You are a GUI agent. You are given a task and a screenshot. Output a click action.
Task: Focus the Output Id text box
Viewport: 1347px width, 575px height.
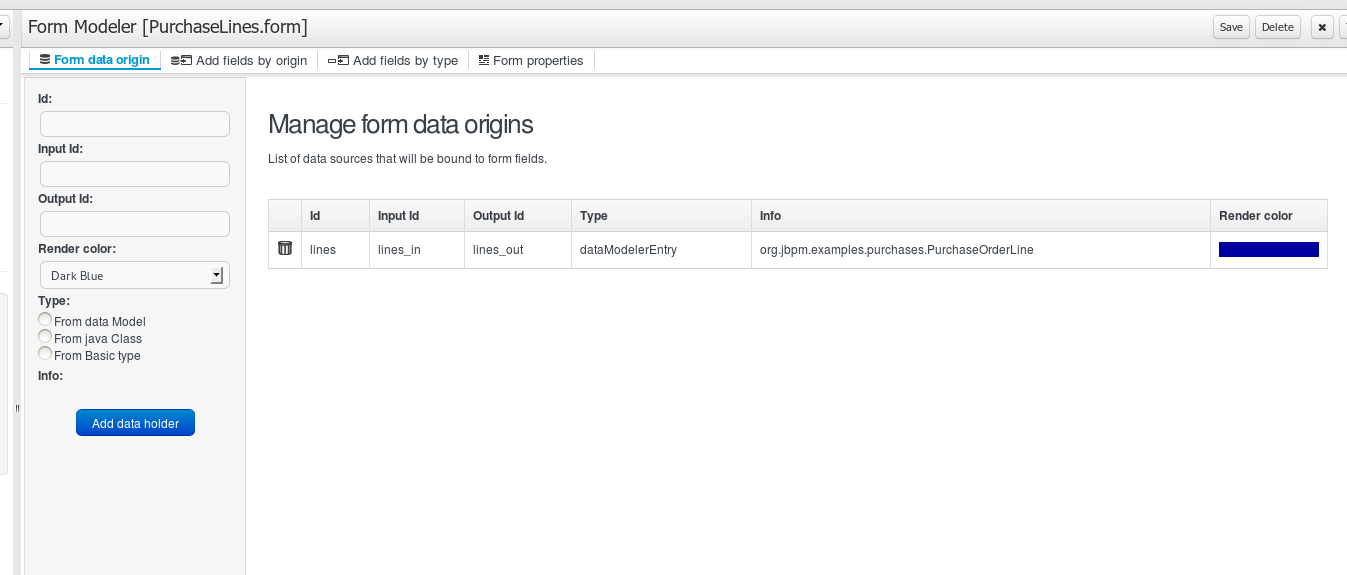[135, 224]
